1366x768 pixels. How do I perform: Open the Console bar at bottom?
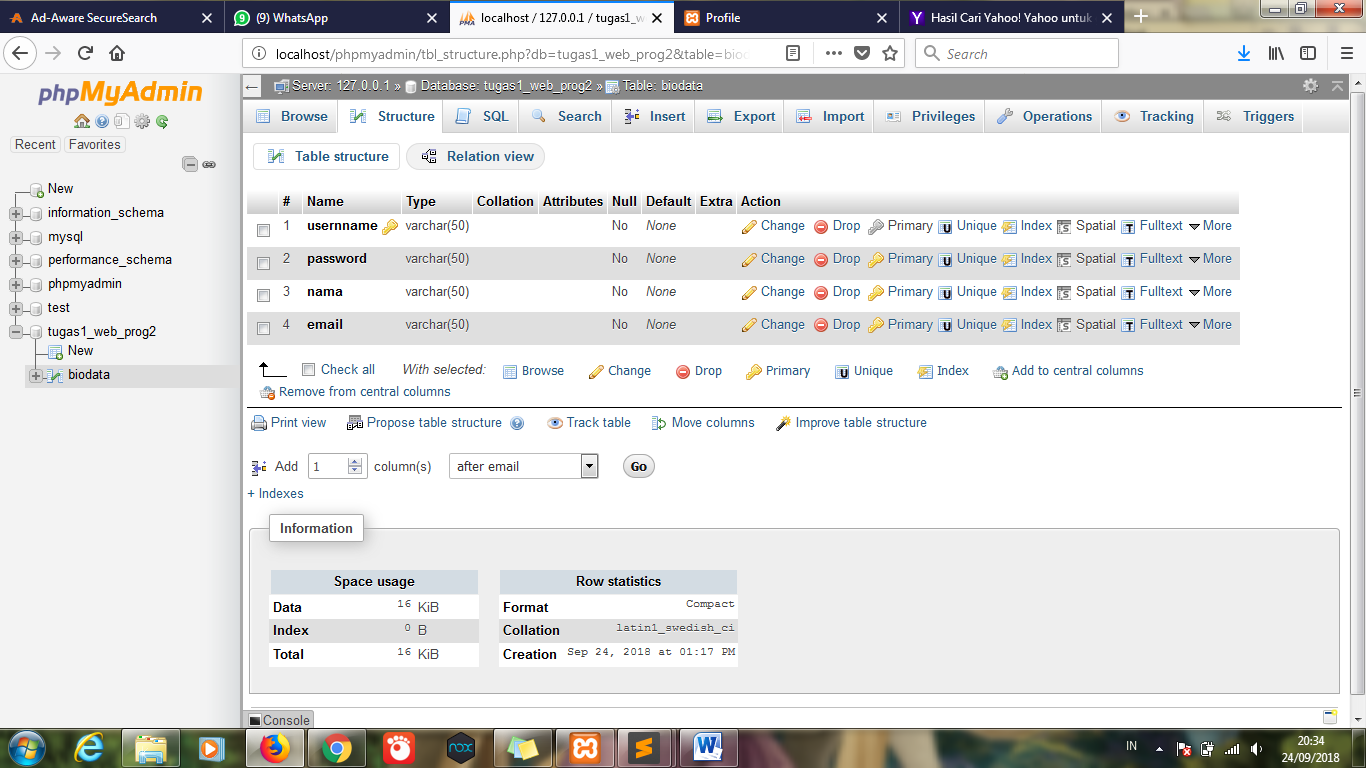point(279,720)
